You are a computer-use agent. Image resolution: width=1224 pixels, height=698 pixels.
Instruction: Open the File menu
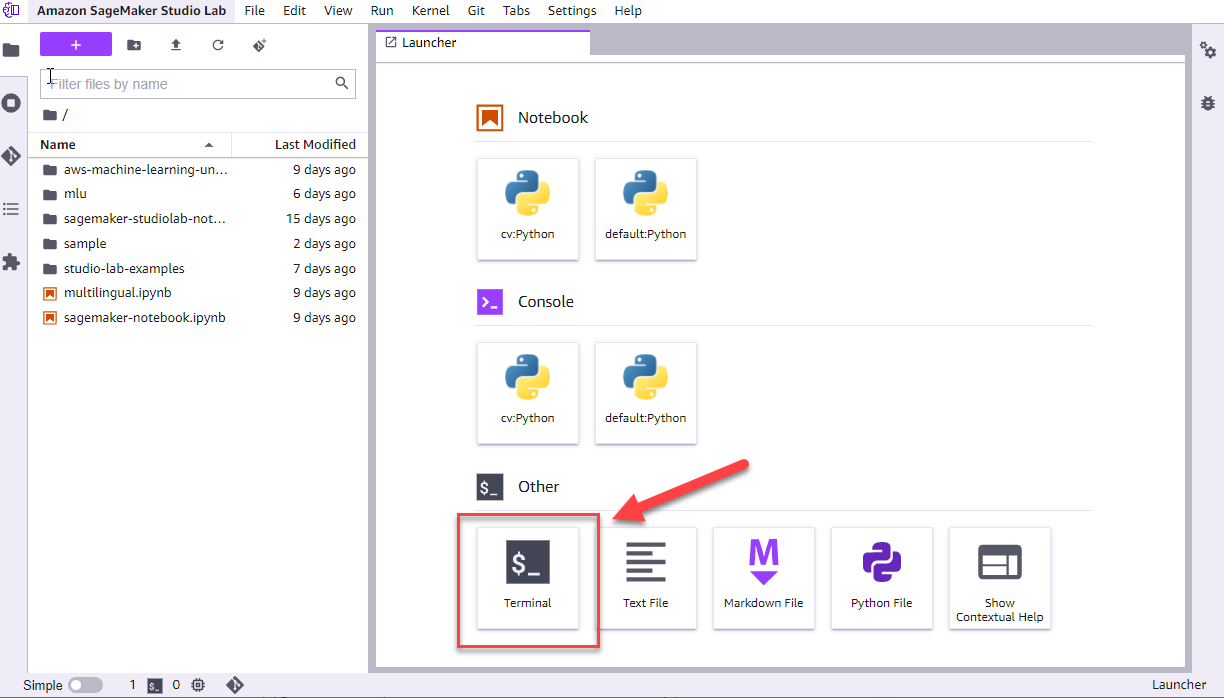point(255,10)
